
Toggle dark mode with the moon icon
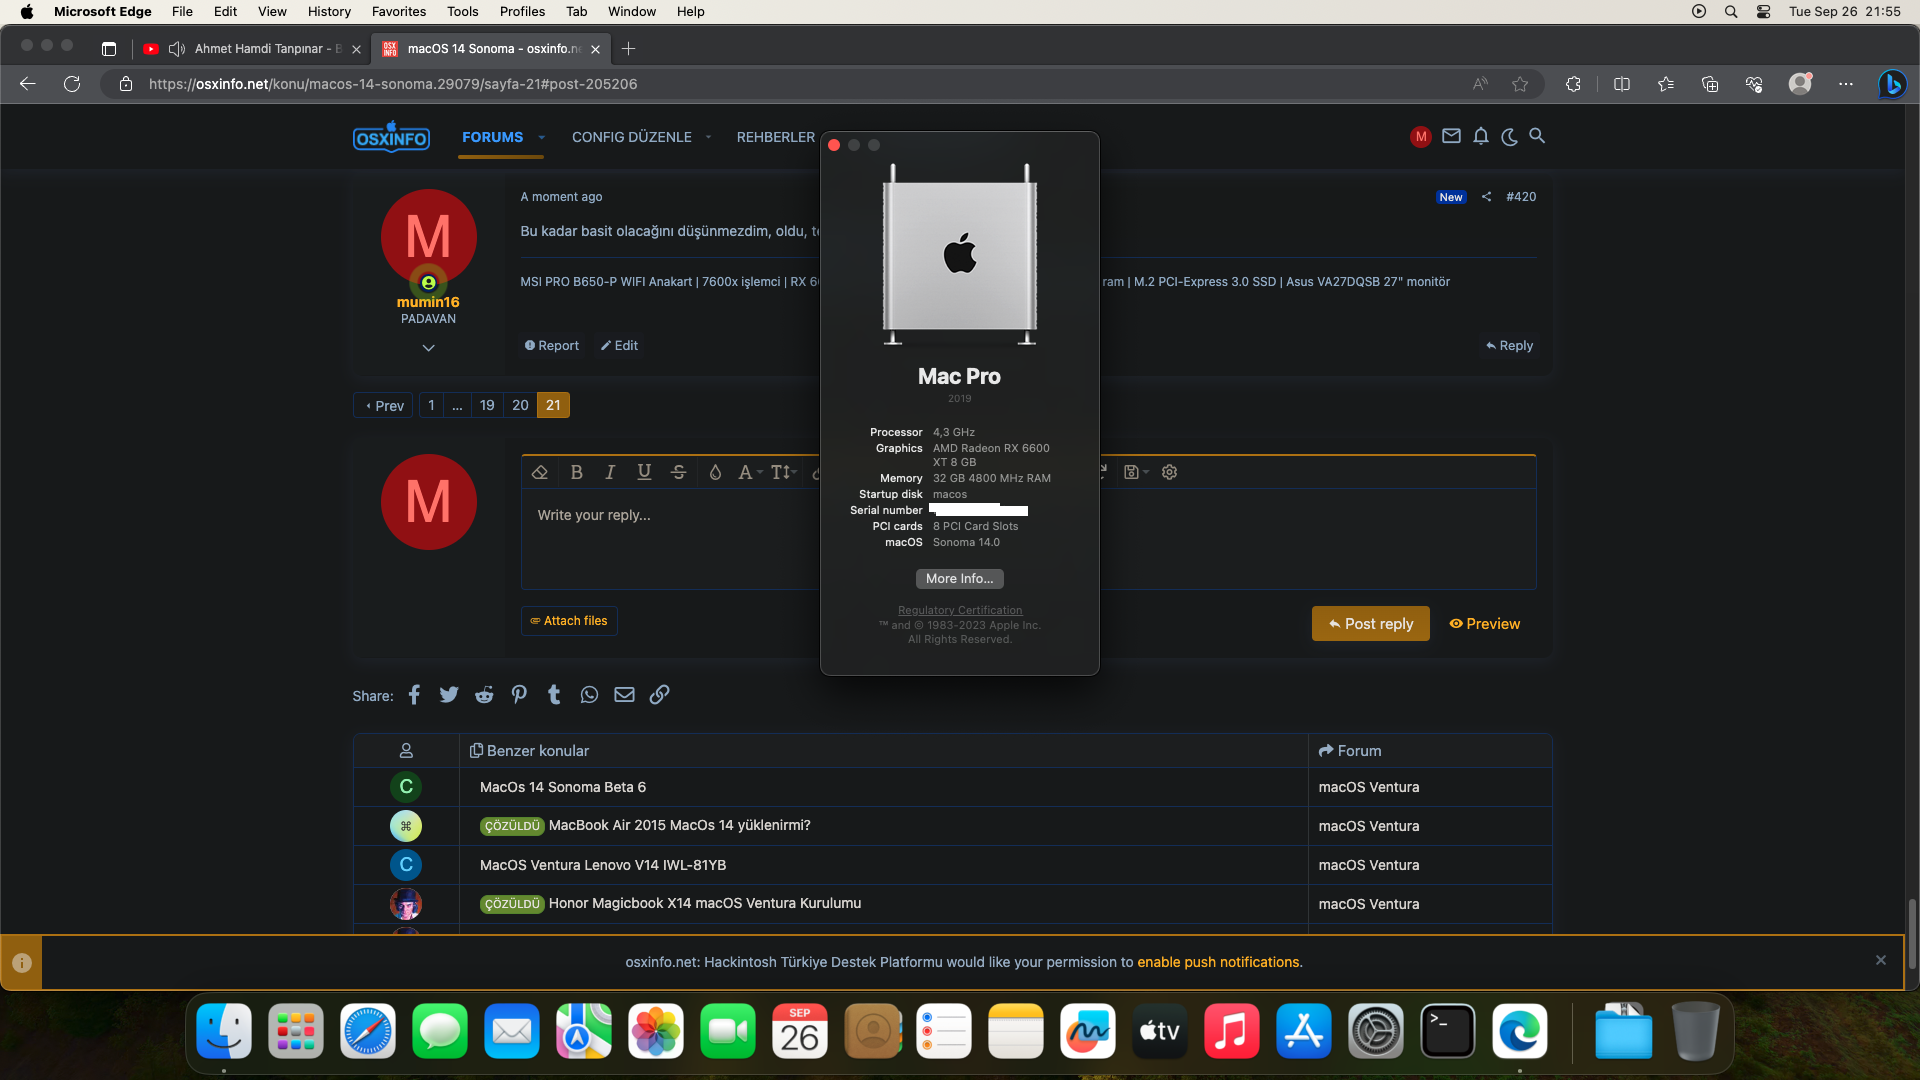(1509, 137)
